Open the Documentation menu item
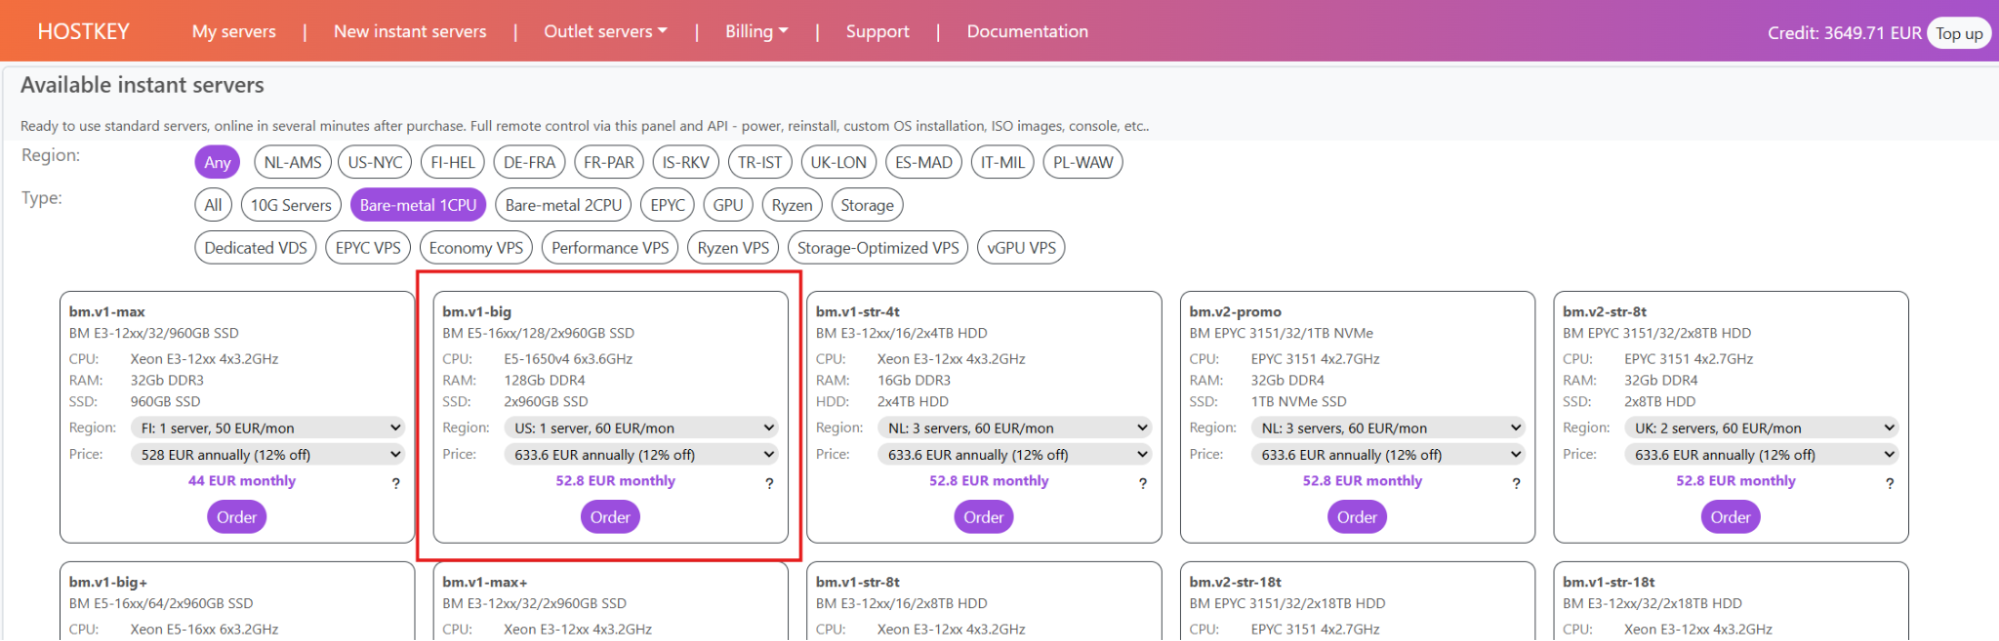The height and width of the screenshot is (641, 1999). [1027, 32]
